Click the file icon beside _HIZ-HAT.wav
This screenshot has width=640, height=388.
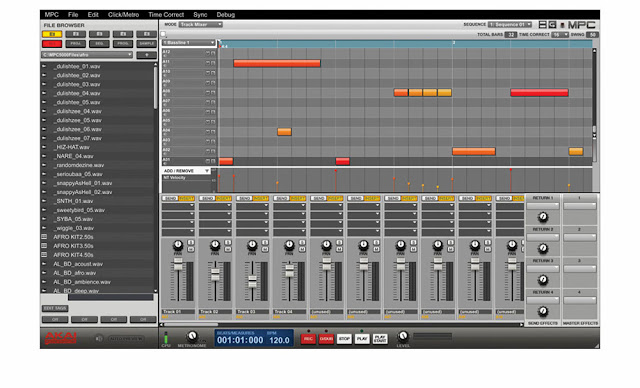tap(44, 147)
